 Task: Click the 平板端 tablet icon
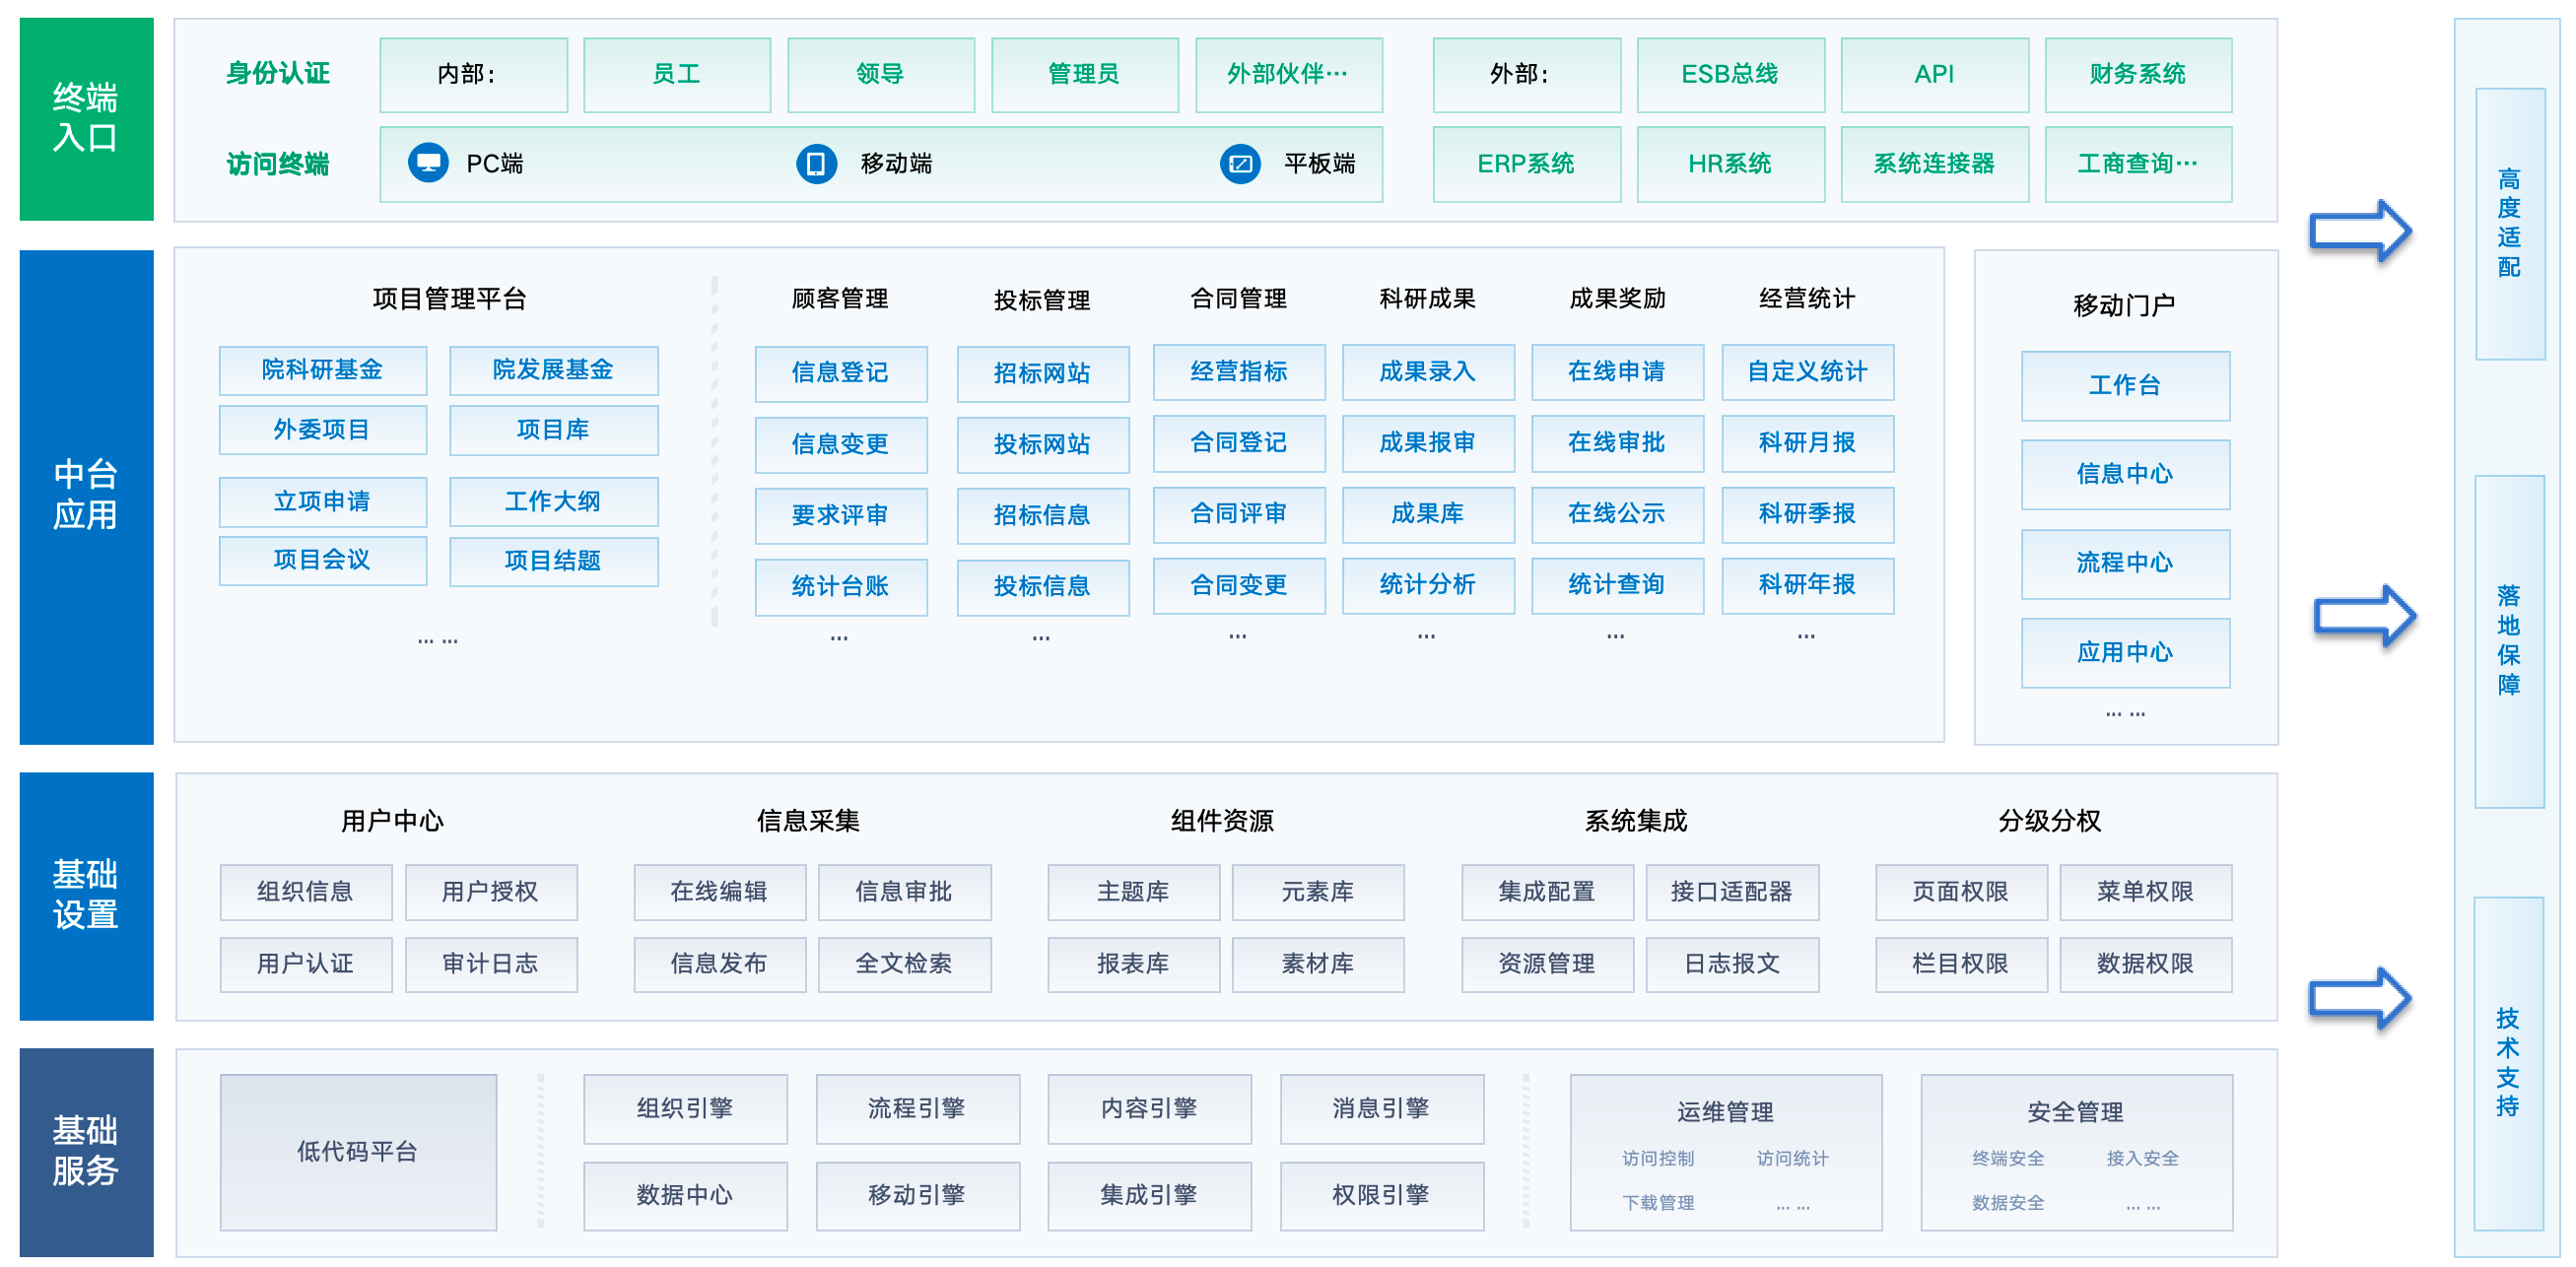coord(1240,163)
